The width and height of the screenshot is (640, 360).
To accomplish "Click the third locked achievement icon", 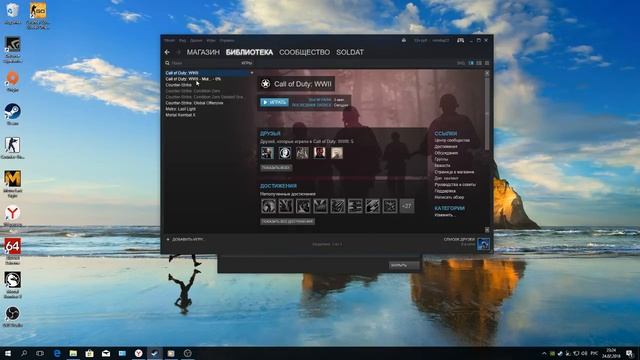I will (x=303, y=206).
